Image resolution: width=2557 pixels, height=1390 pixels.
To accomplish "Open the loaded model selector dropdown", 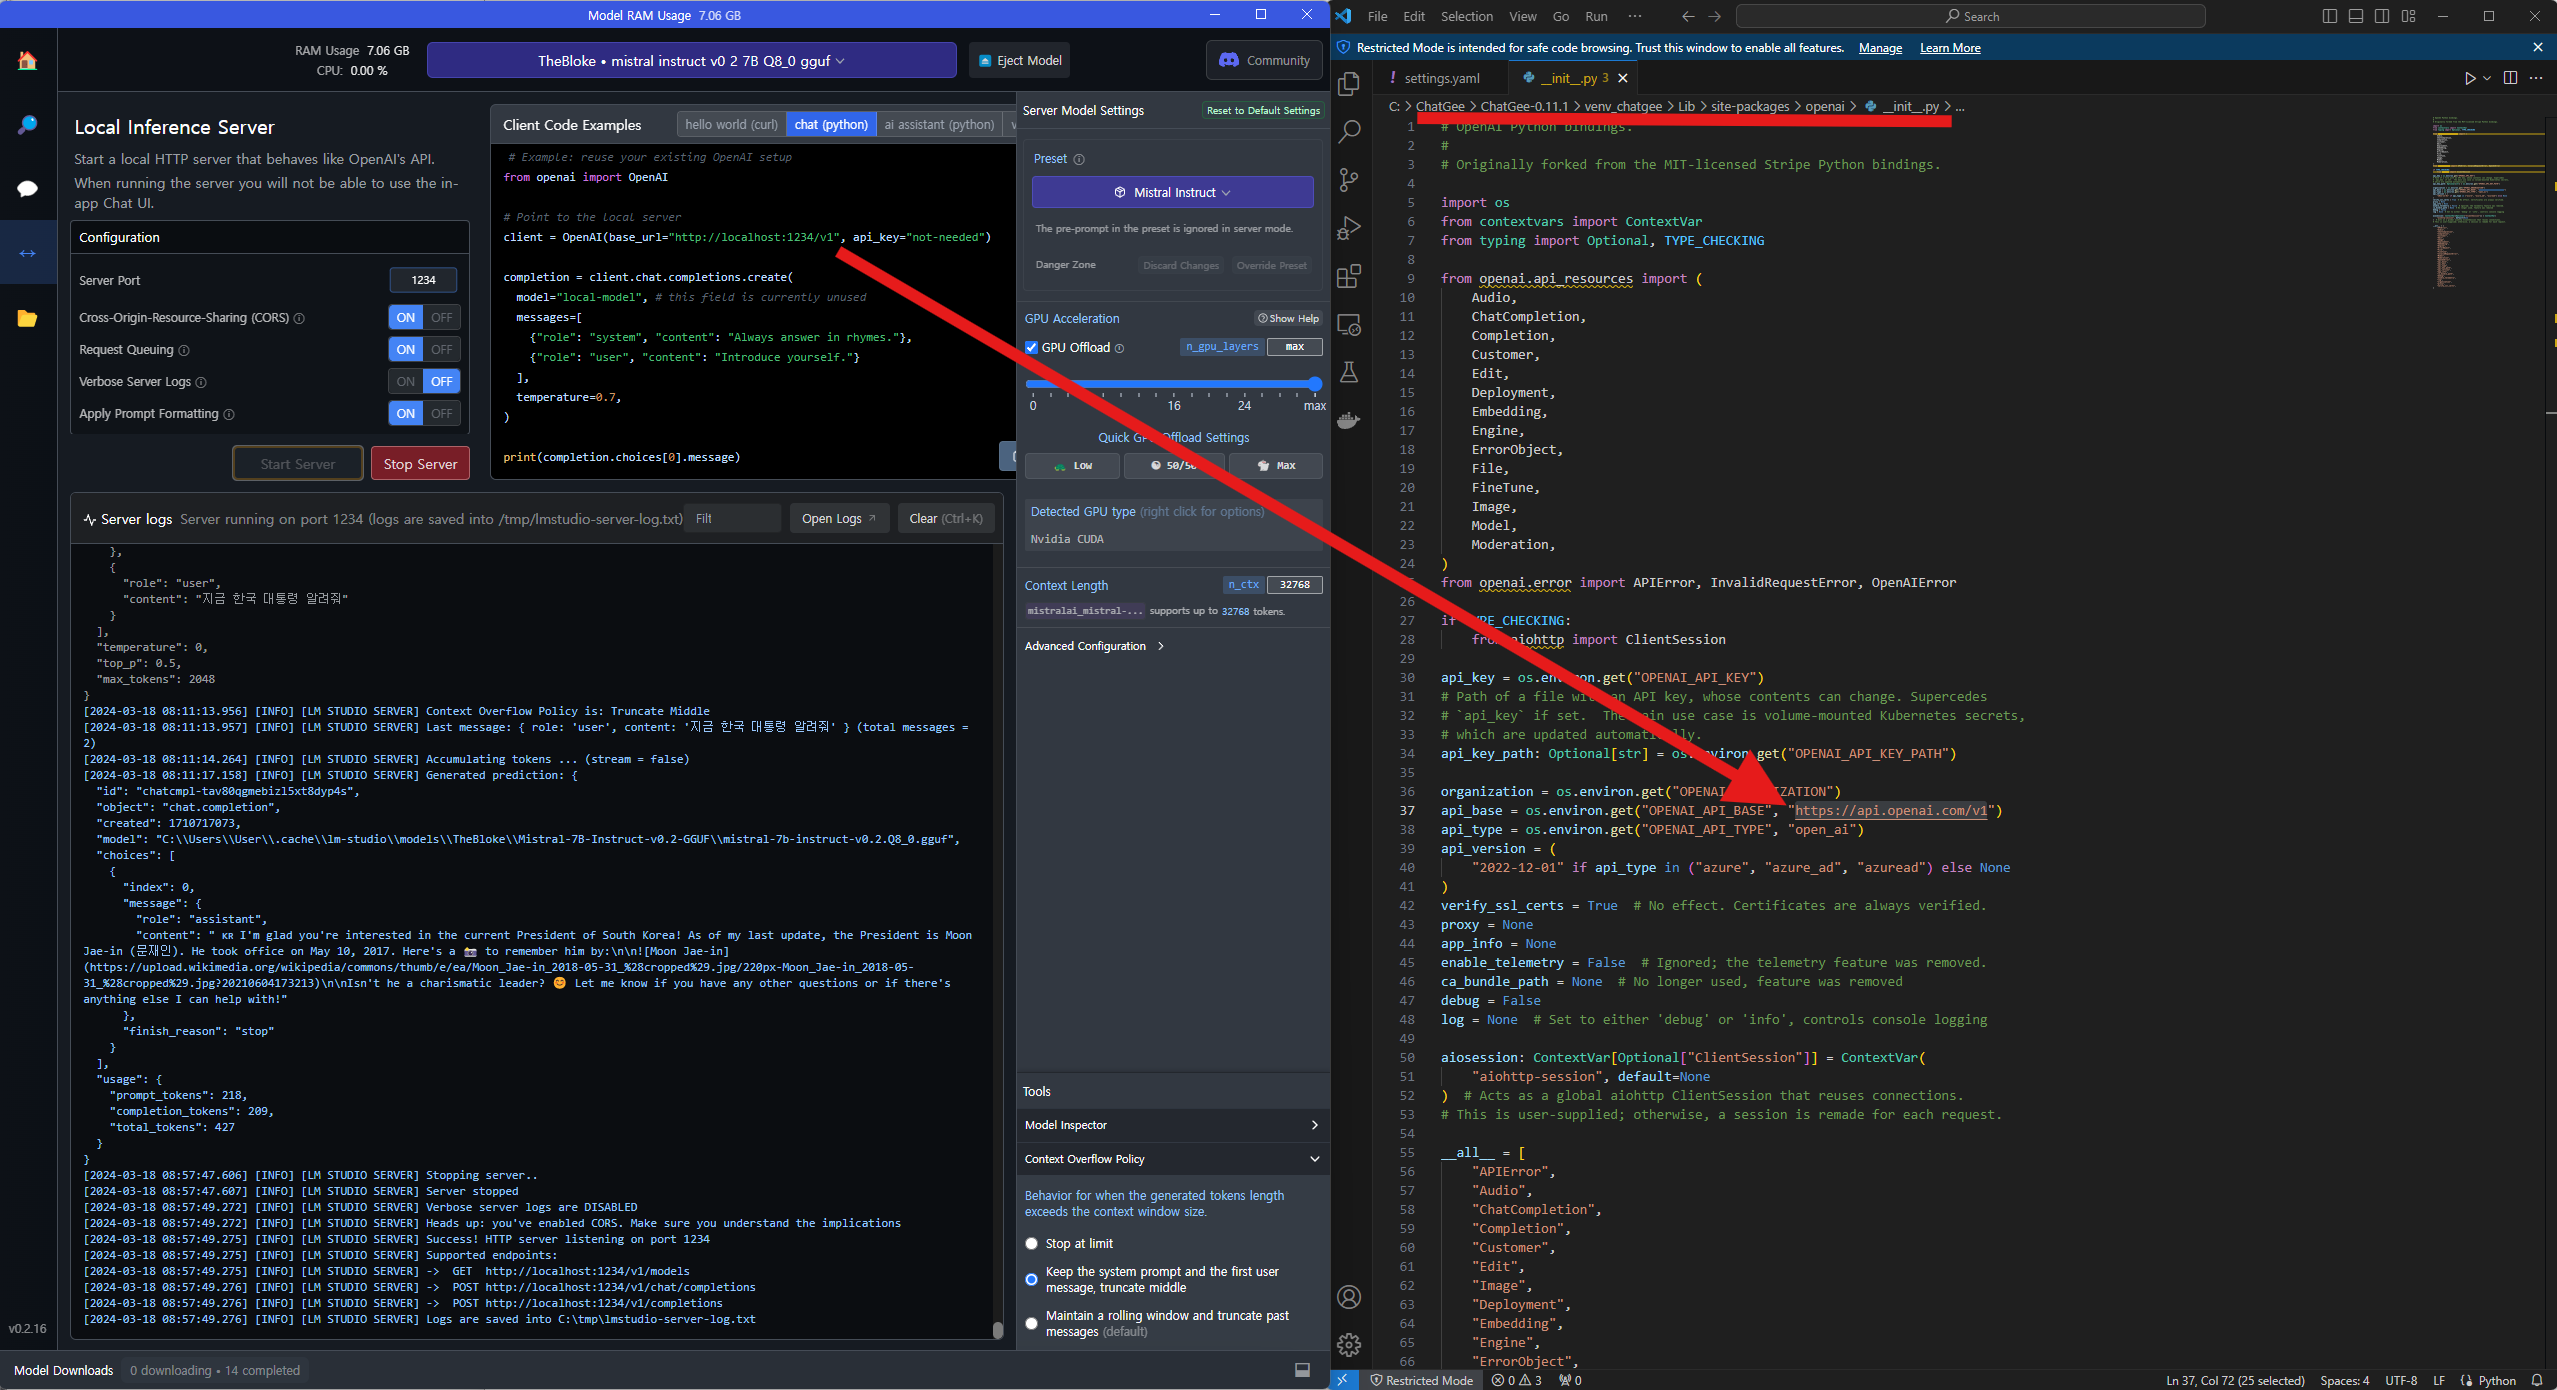I will 691,61.
